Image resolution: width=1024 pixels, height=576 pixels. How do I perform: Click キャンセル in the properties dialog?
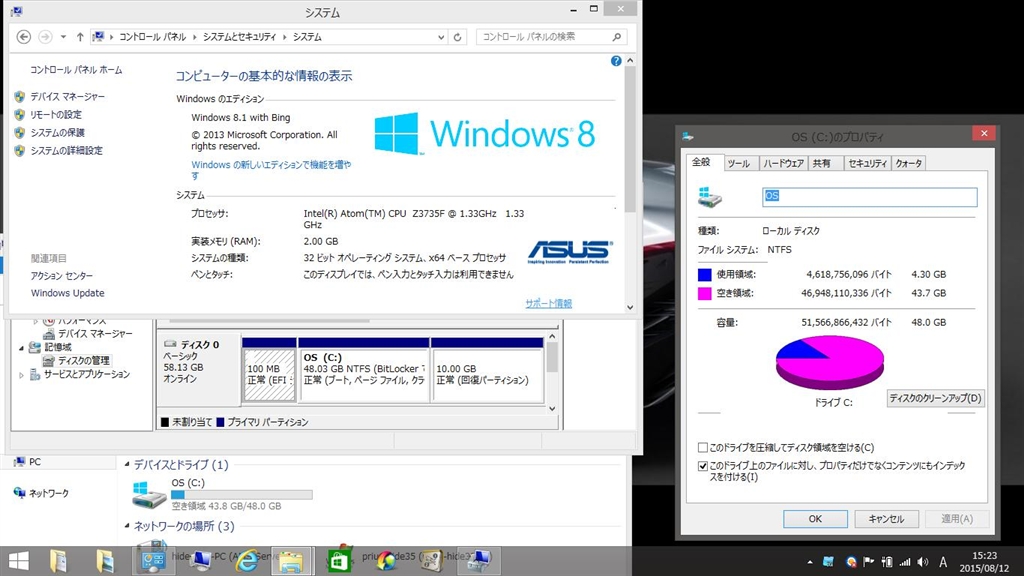[886, 519]
